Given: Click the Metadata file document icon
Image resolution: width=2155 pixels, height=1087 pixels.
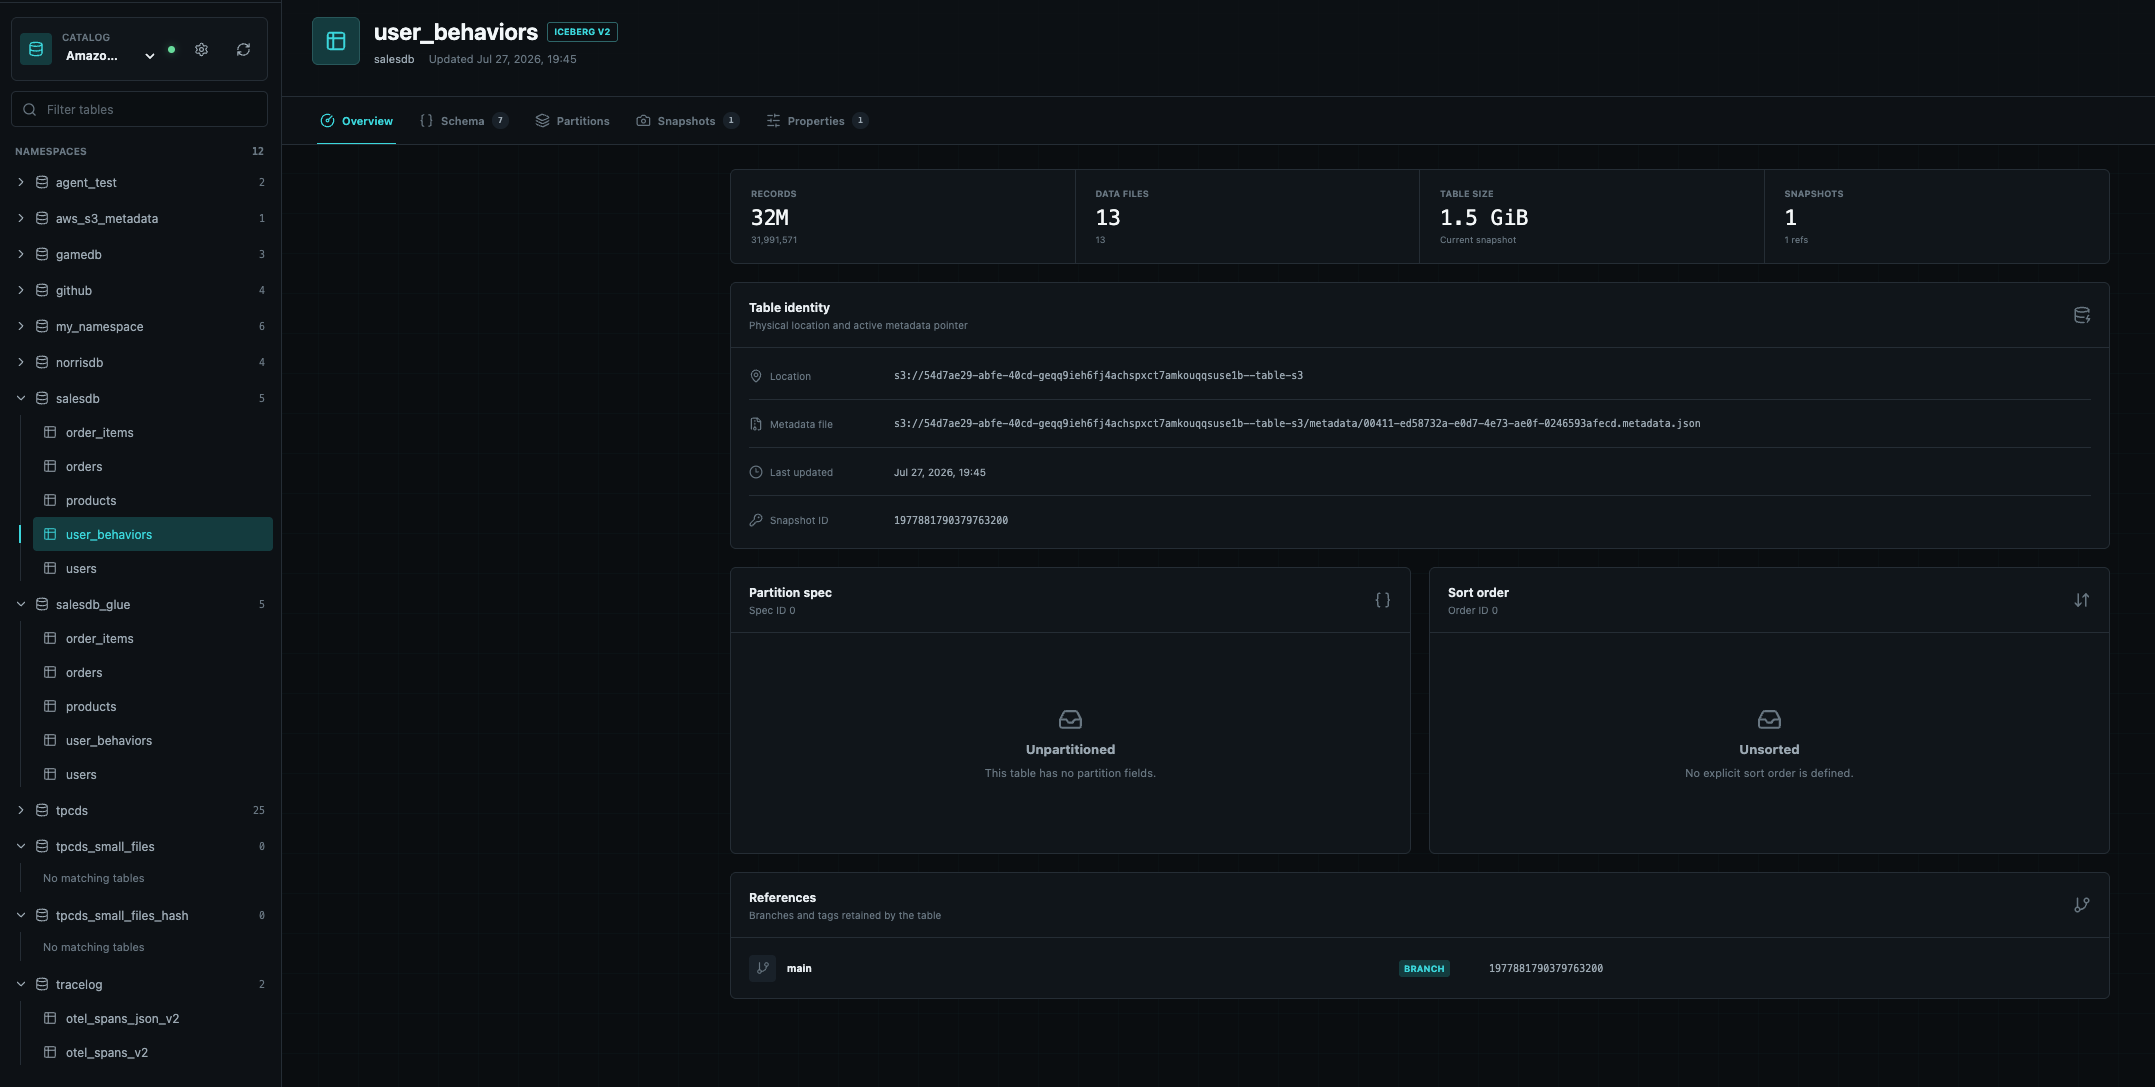Looking at the screenshot, I should tap(756, 424).
